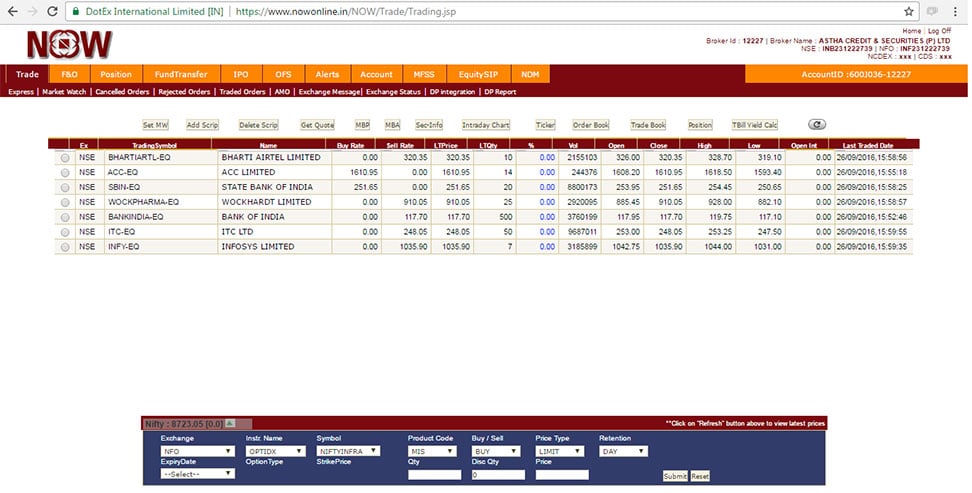
Task: Click the Submit order button
Action: point(675,476)
